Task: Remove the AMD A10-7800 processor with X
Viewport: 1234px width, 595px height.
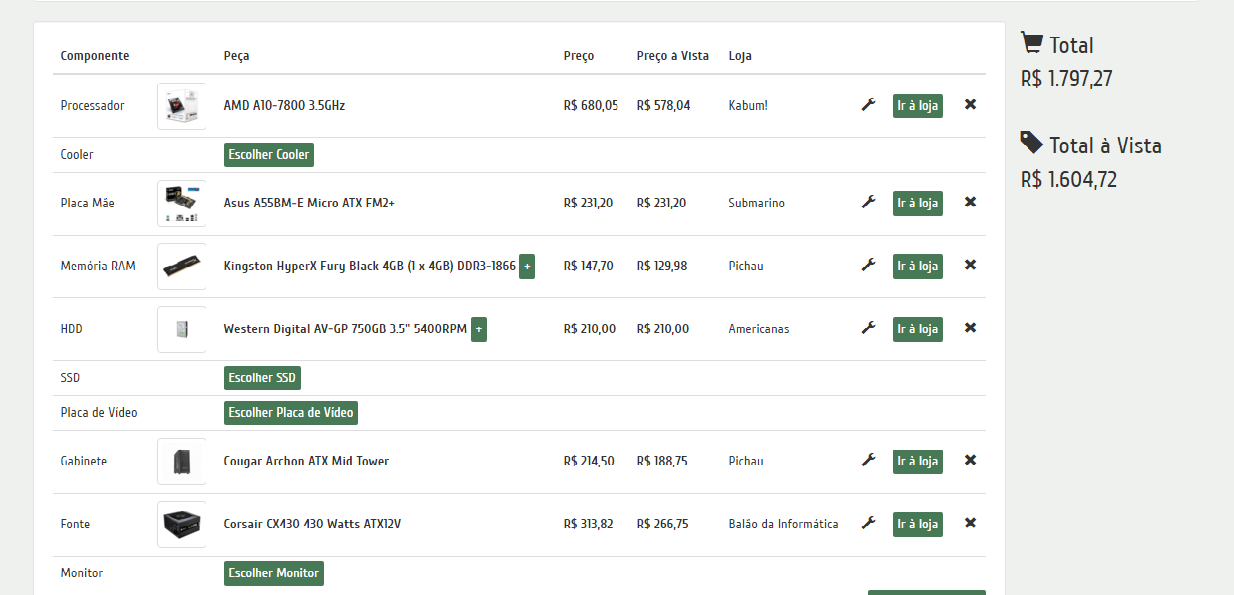Action: coord(970,104)
